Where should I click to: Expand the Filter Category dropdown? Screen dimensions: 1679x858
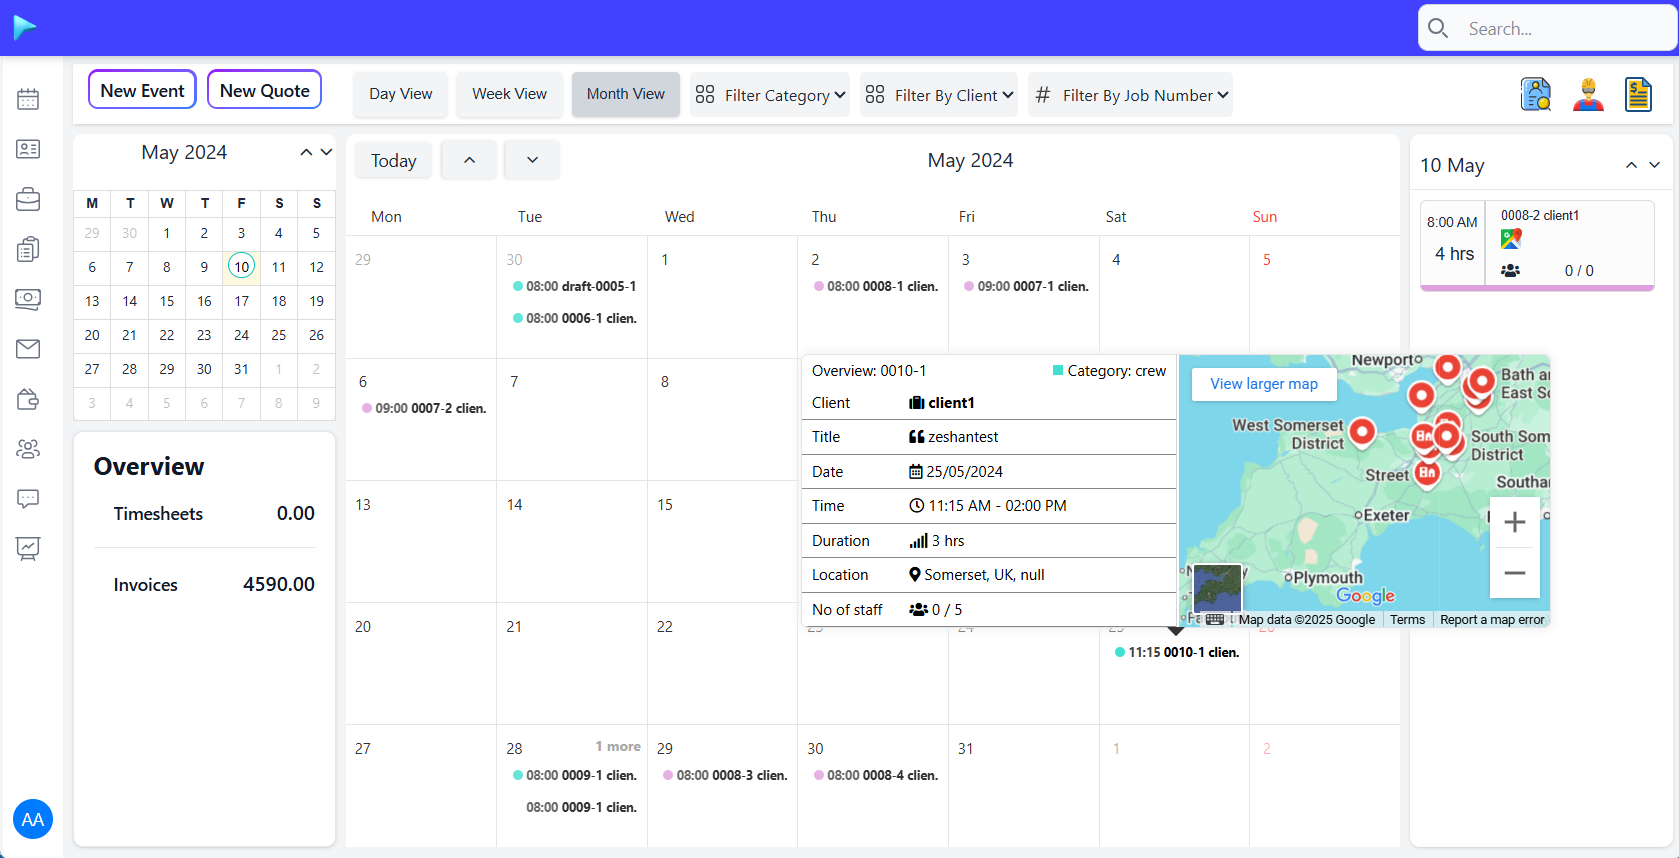770,95
